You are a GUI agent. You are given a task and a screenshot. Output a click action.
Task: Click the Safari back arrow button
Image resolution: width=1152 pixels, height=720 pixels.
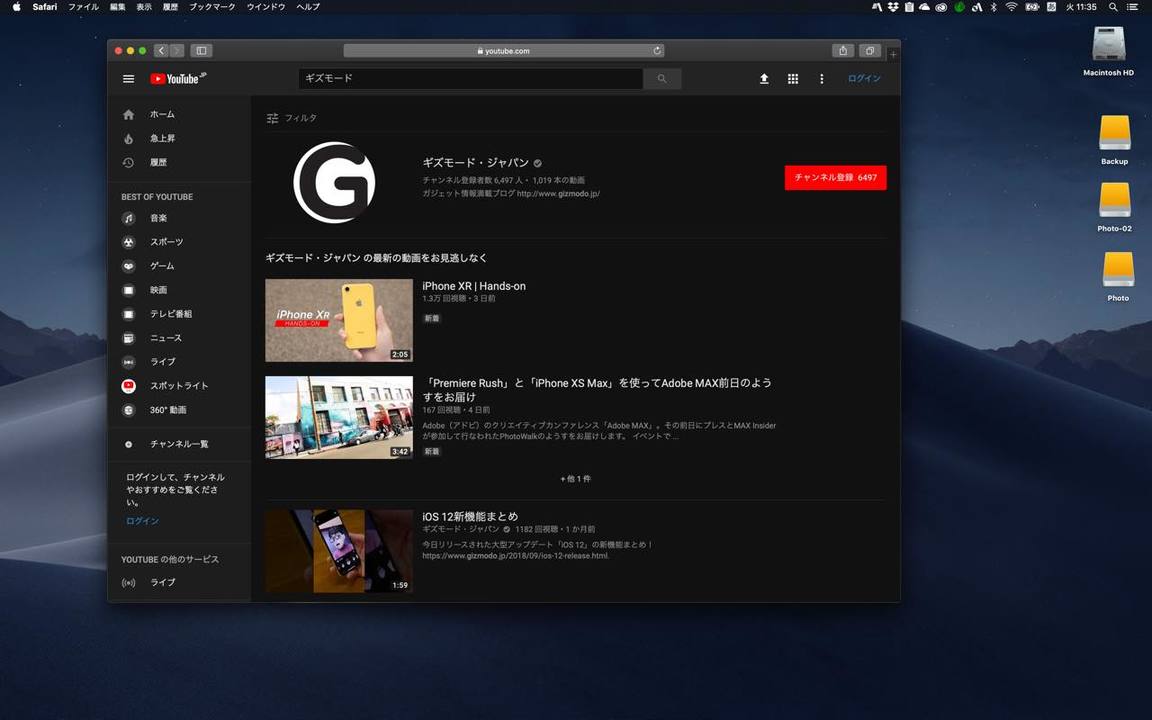click(162, 51)
